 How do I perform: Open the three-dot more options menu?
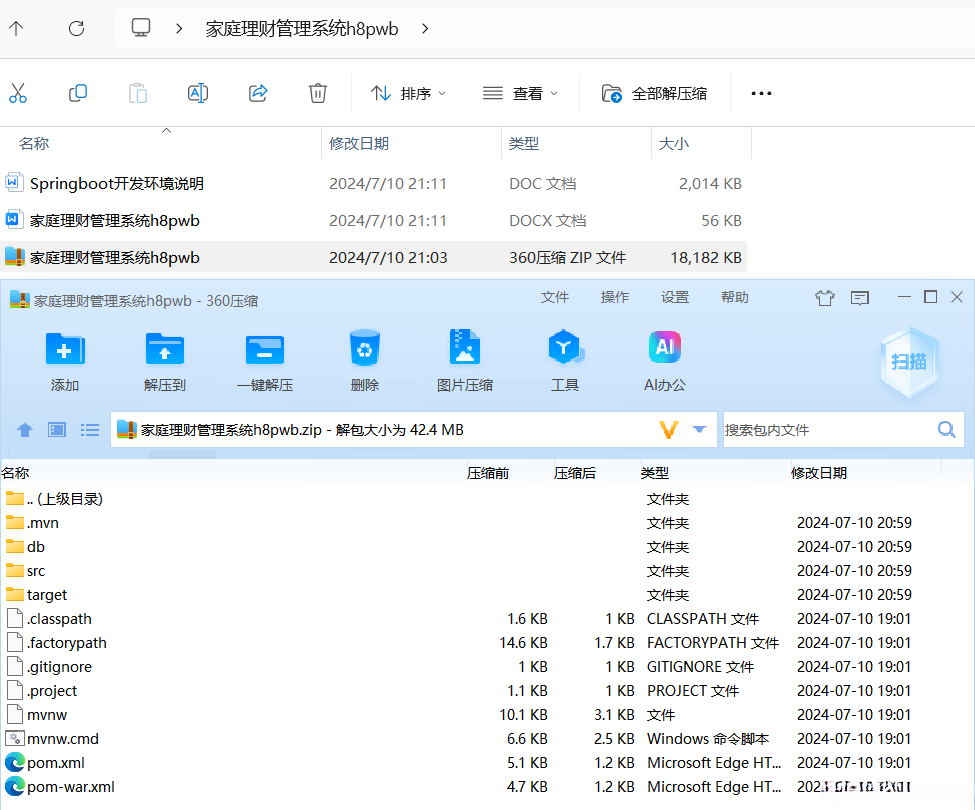click(761, 93)
